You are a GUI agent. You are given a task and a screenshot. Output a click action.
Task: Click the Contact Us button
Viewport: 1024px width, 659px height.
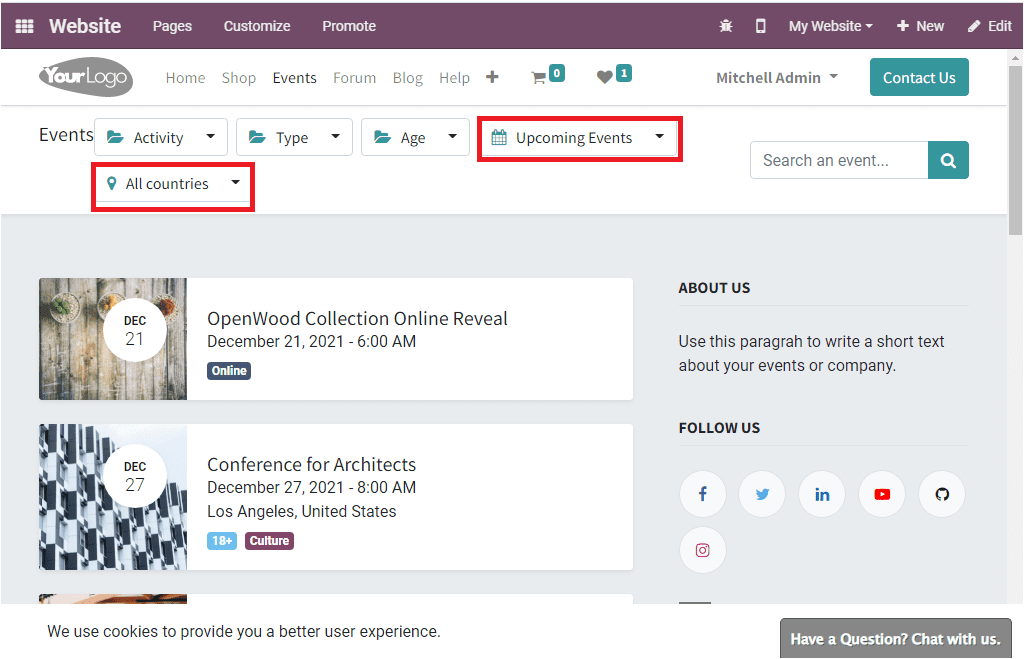point(918,76)
